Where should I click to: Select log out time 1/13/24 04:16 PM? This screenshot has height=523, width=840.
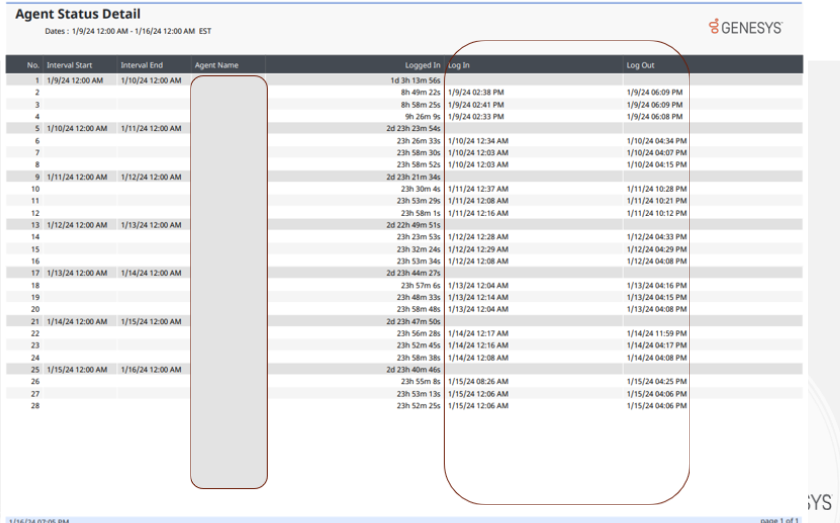[657, 286]
